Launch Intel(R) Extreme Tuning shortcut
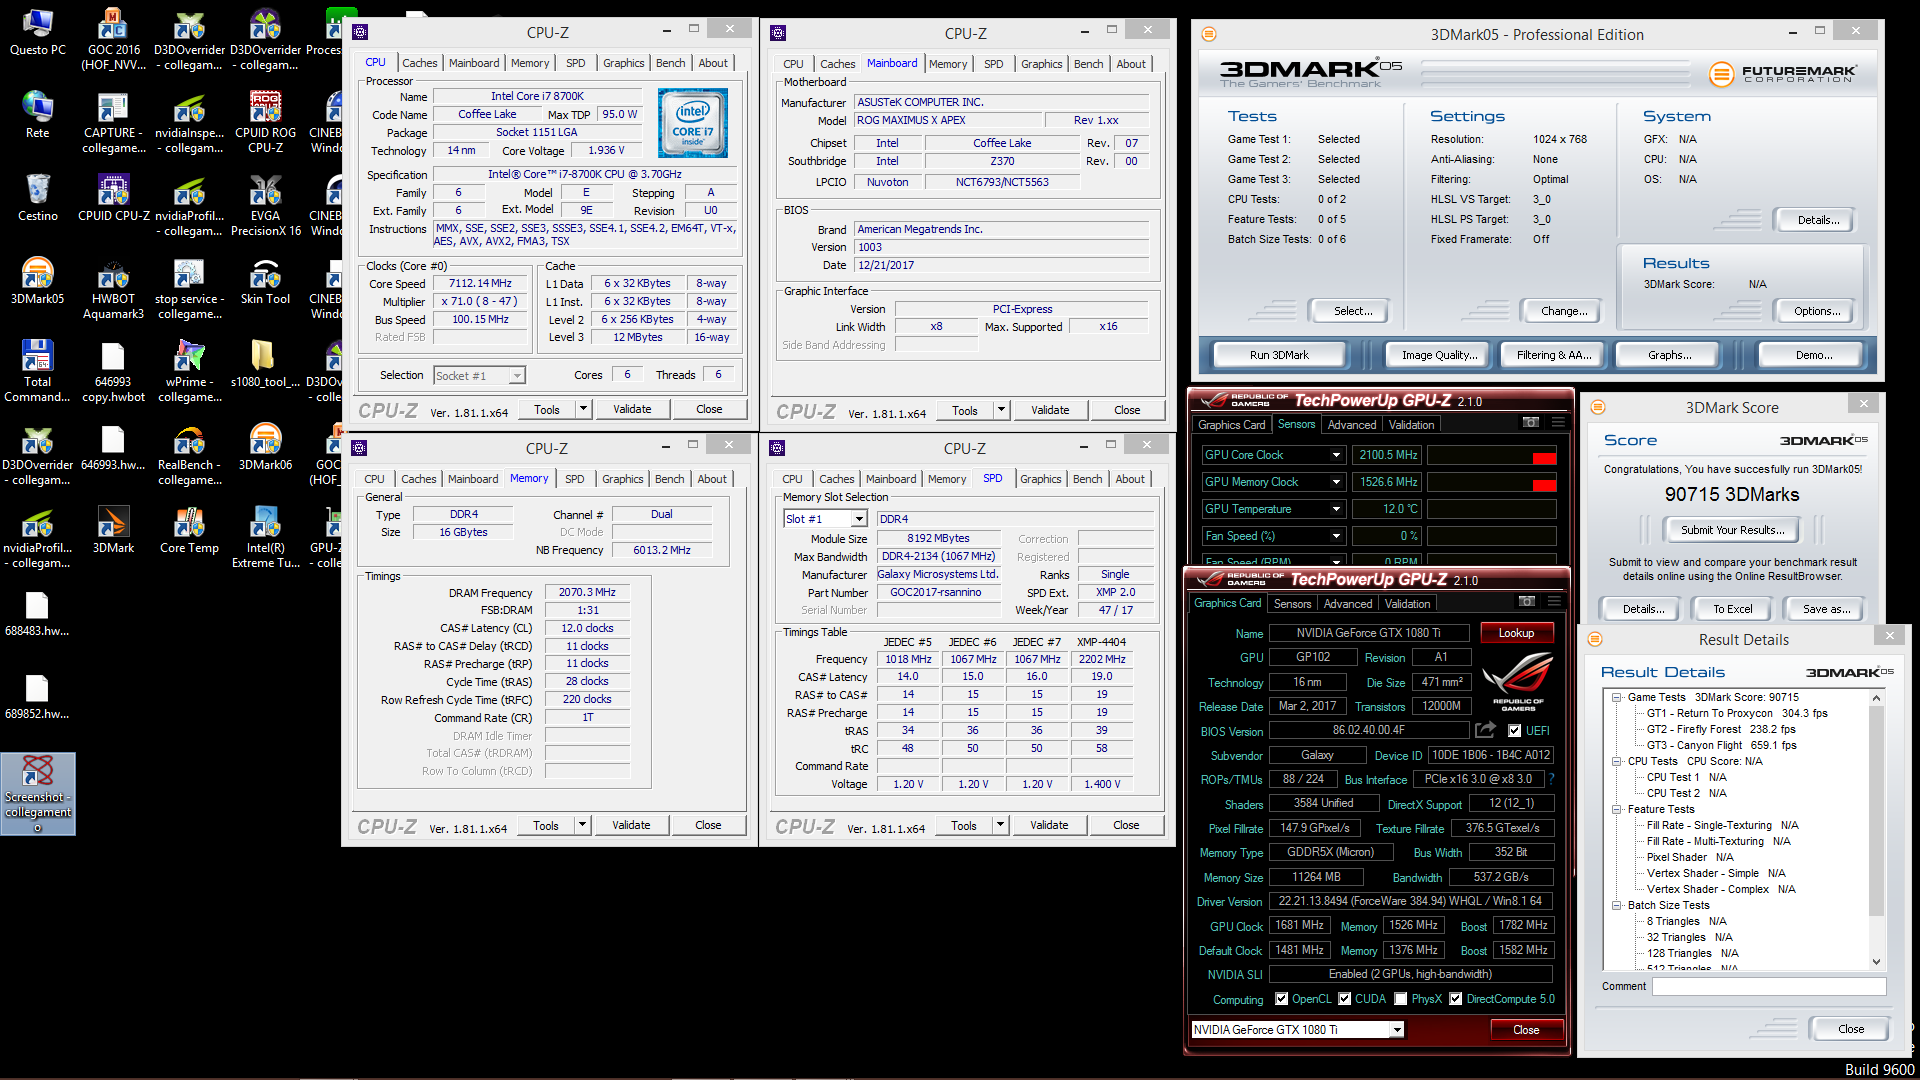Viewport: 1920px width, 1080px height. 265,537
